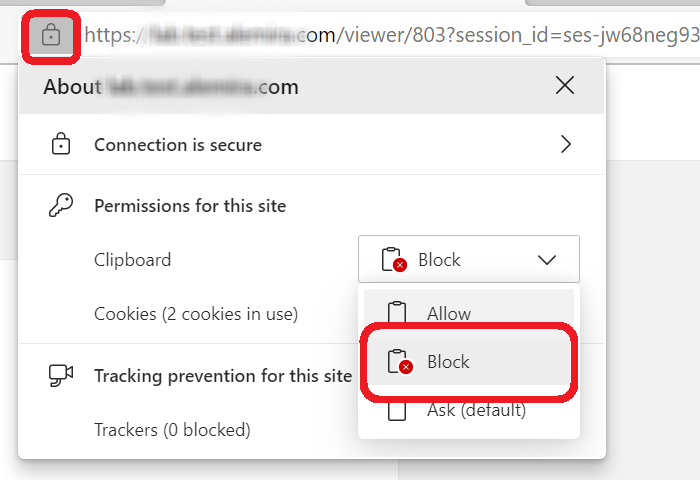Viewport: 700px width, 480px height.
Task: Click Trackers (0 blocked) entry
Action: click(x=172, y=430)
